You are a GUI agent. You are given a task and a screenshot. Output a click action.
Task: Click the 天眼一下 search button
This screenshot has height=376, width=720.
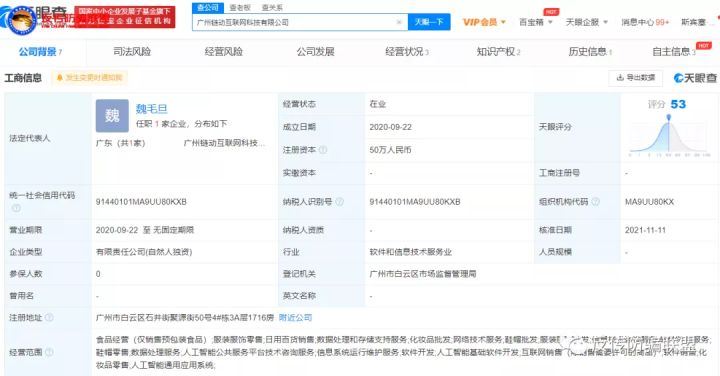pyautogui.click(x=429, y=22)
